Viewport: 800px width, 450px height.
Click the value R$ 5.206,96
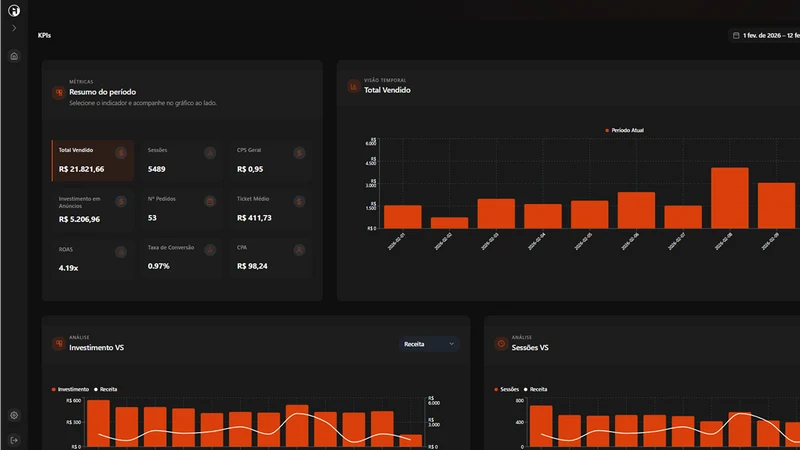click(80, 219)
